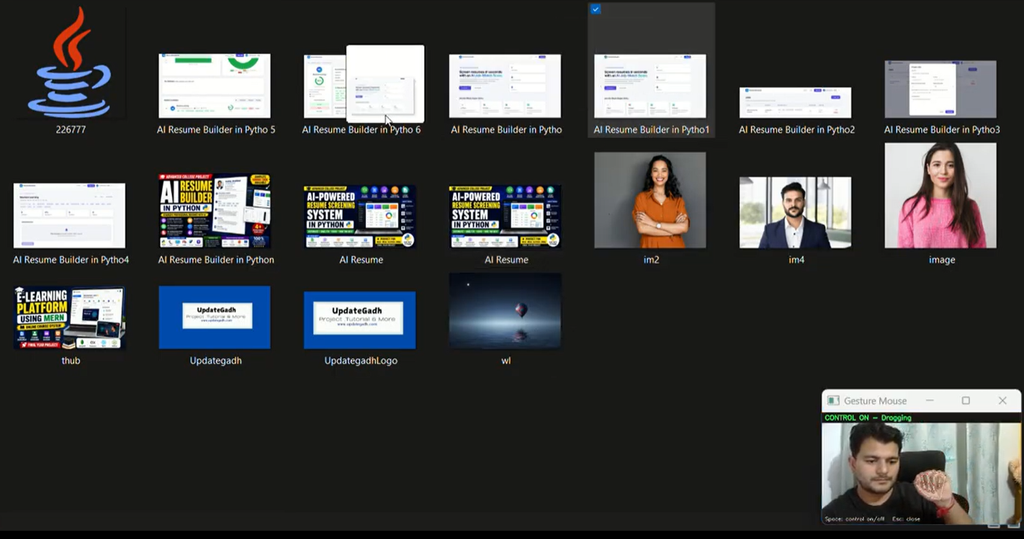This screenshot has height=539, width=1024.
Task: Click the CONTROL ON – Dragging status text
Action: (868, 417)
